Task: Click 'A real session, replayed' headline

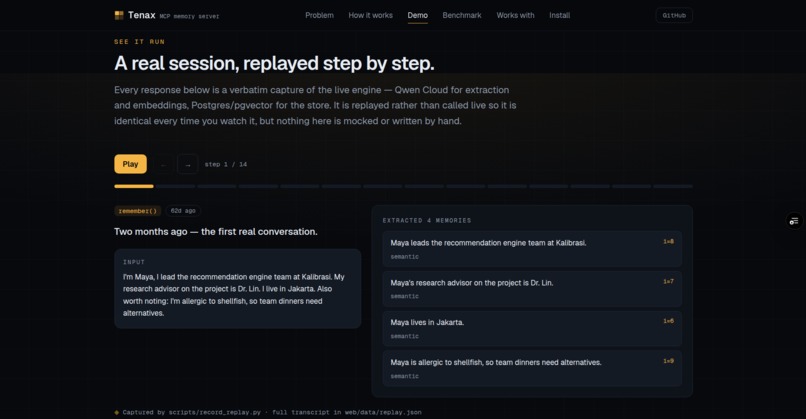Action: coord(274,63)
